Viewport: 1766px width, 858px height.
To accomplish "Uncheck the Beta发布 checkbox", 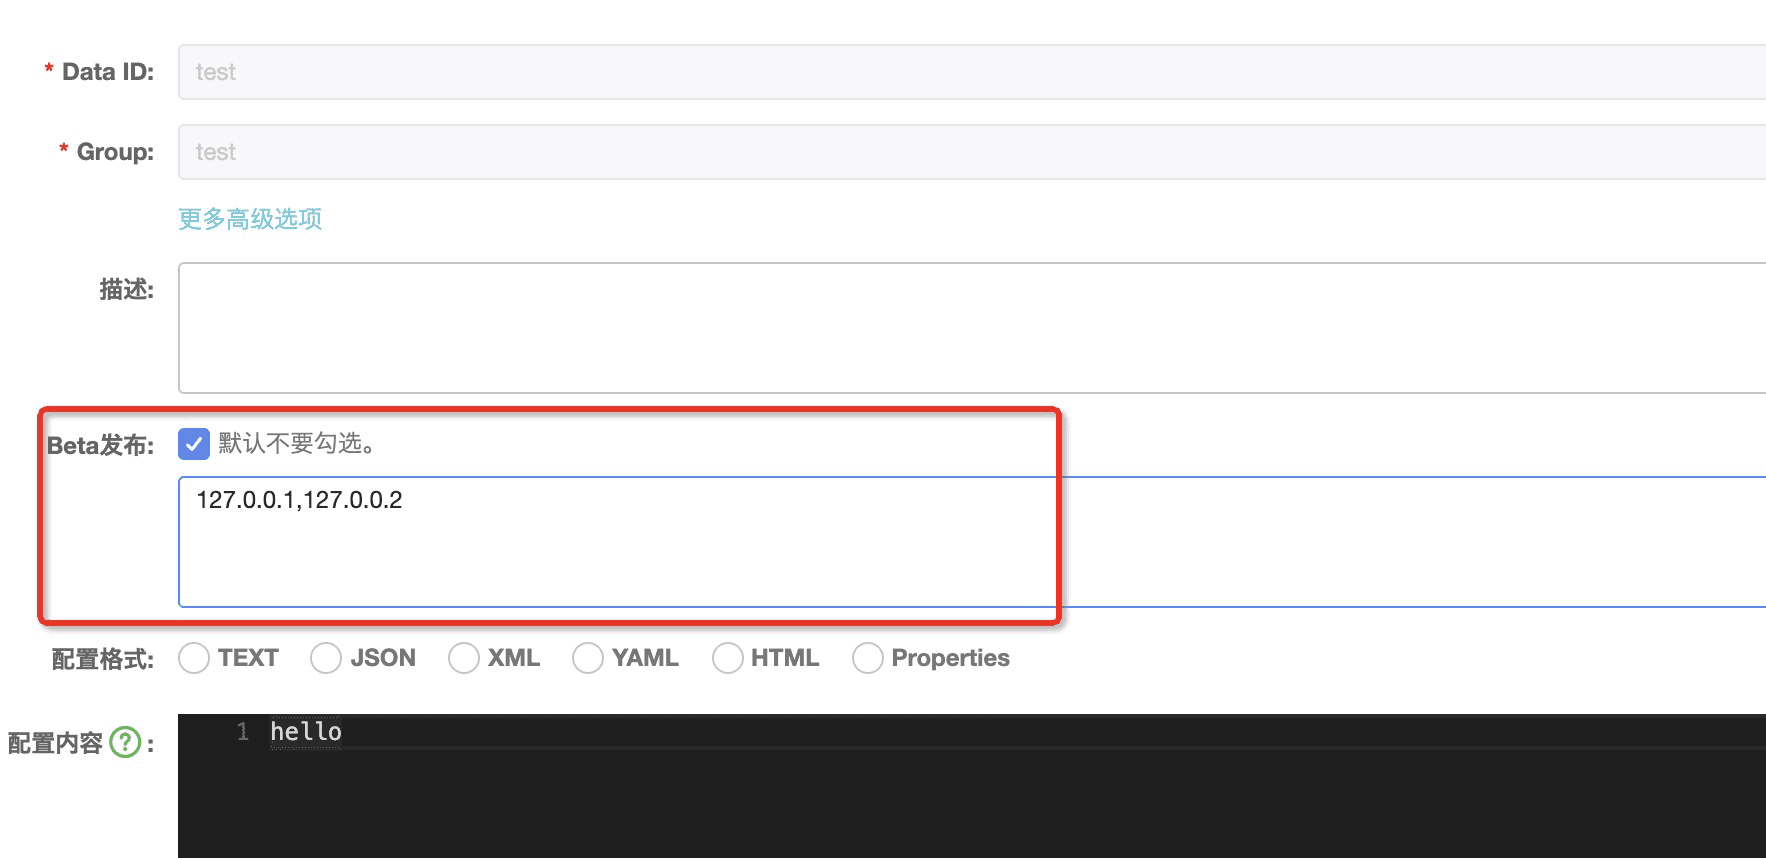I will coord(194,444).
